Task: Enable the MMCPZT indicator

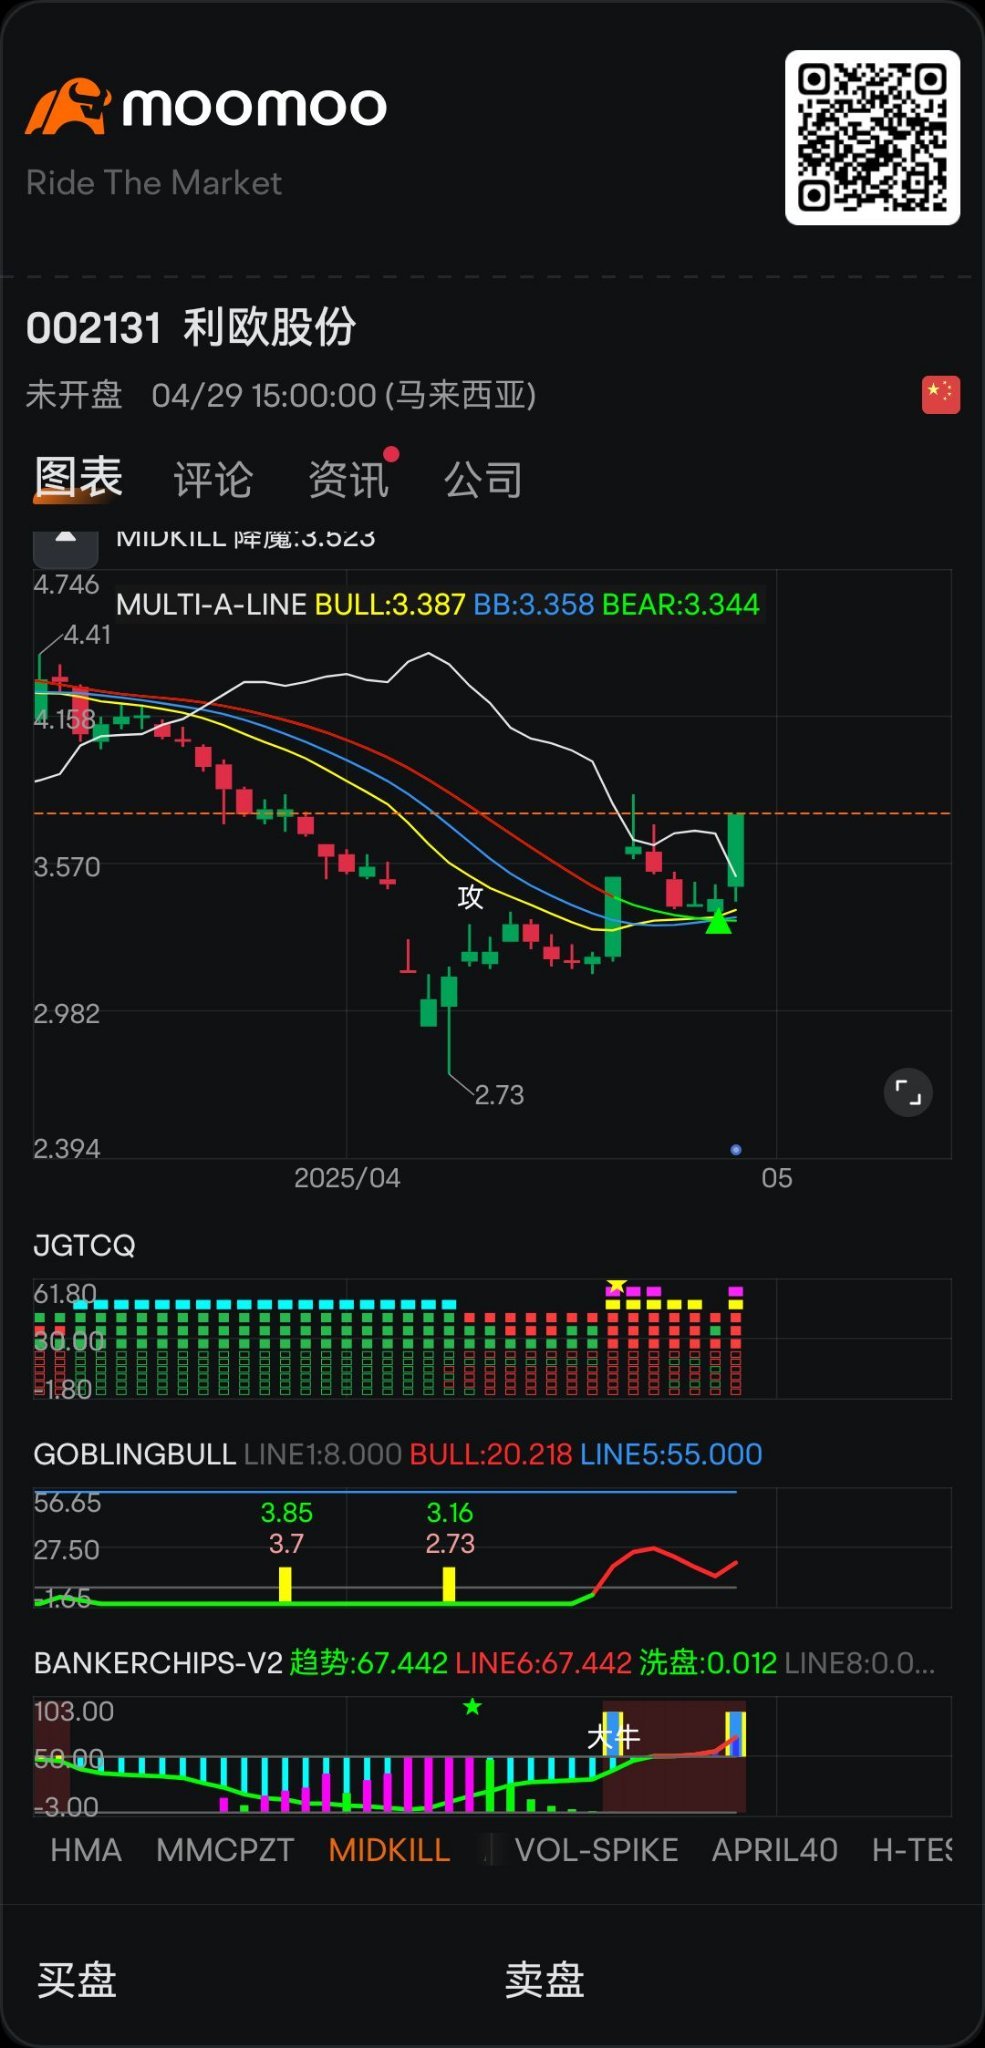Action: click(x=225, y=1850)
